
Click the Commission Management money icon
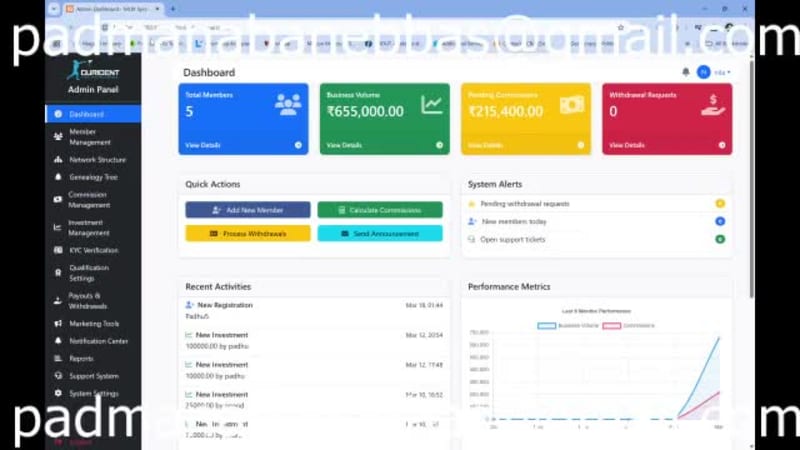coord(58,199)
